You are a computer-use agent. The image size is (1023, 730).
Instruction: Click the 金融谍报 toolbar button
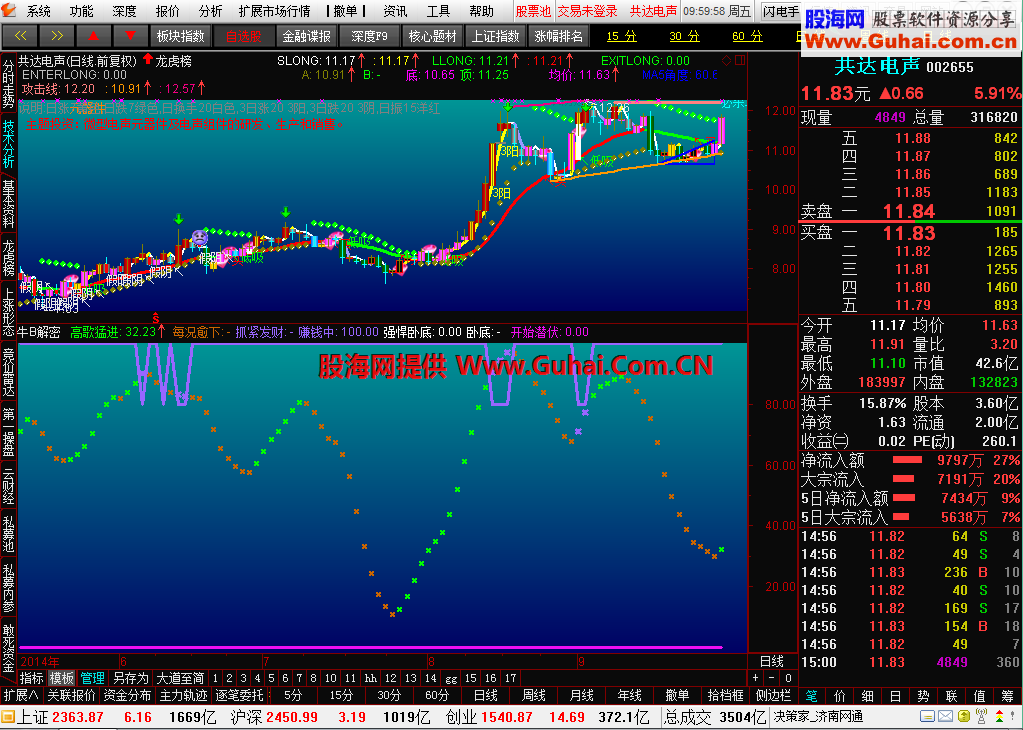(306, 36)
